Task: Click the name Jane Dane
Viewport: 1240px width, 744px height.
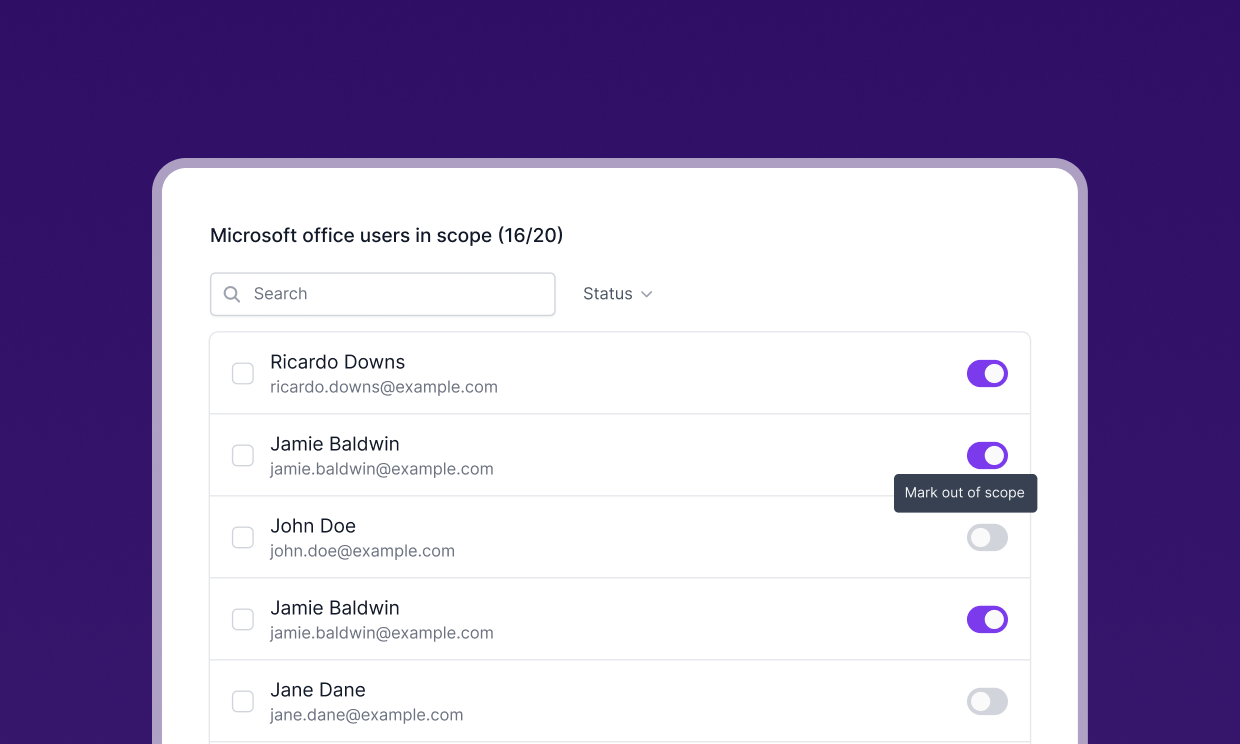Action: (318, 690)
